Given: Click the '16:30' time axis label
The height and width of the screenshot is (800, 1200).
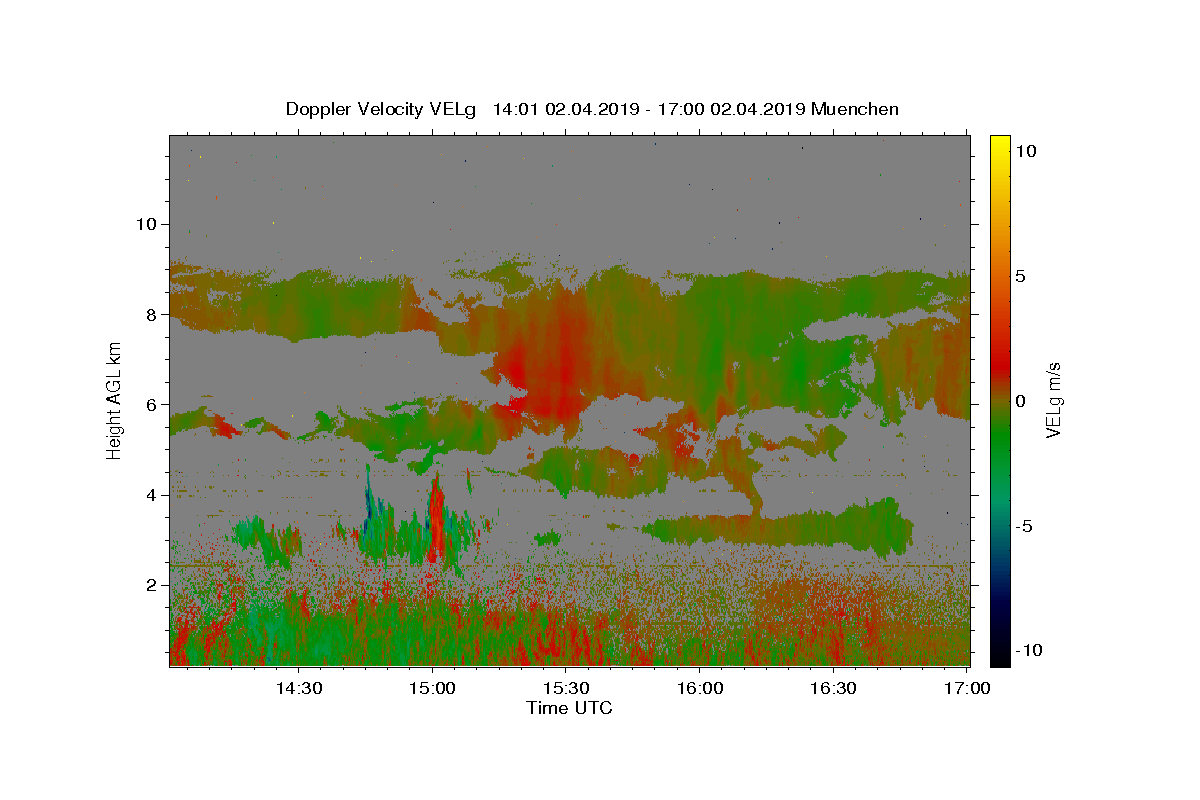Looking at the screenshot, I should pos(834,688).
